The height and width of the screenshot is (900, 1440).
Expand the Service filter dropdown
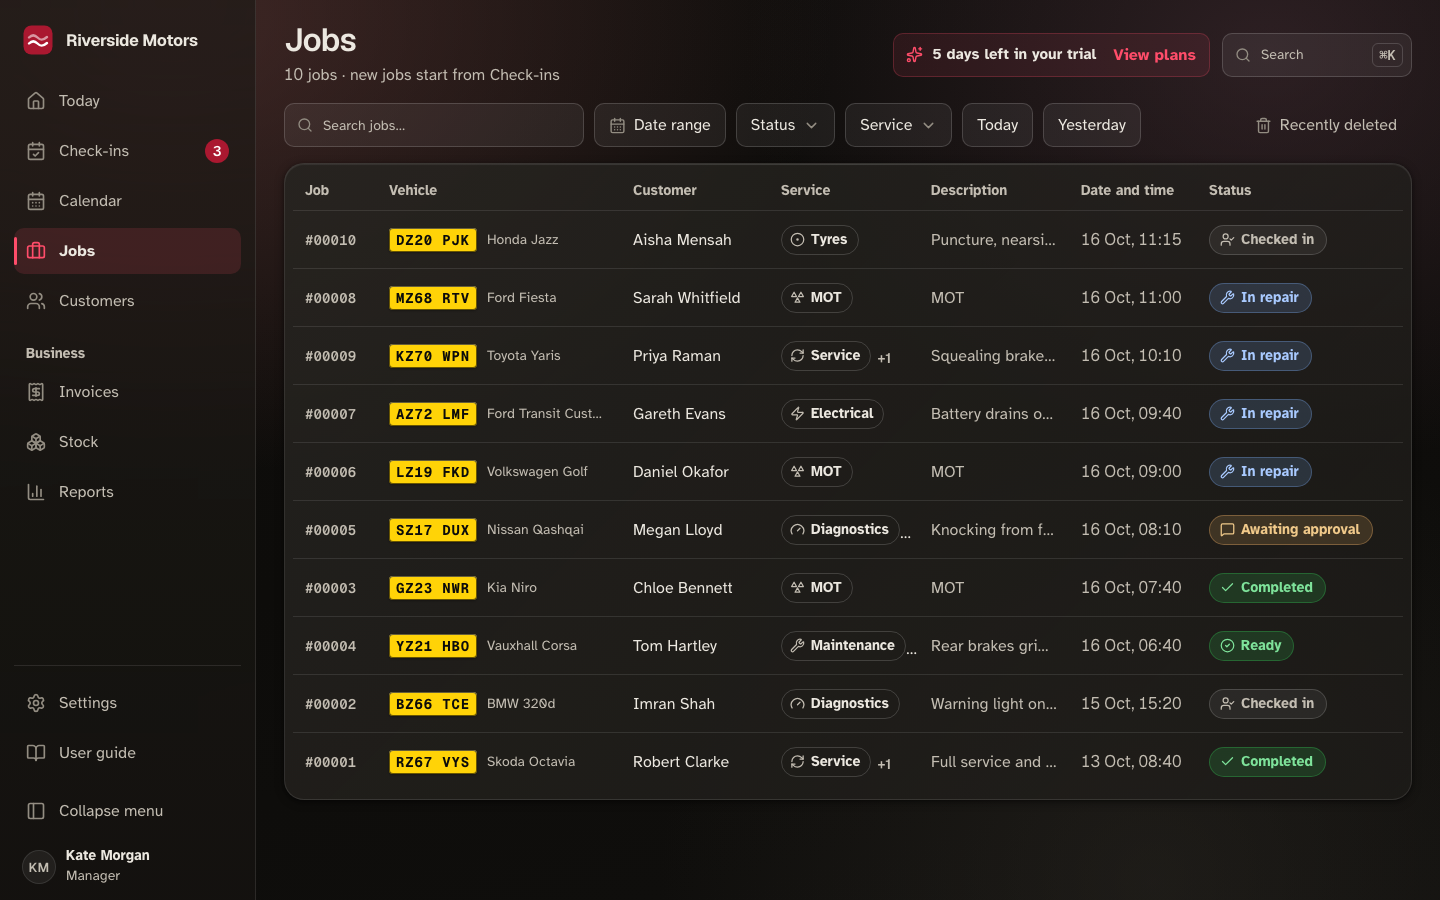pyautogui.click(x=898, y=125)
